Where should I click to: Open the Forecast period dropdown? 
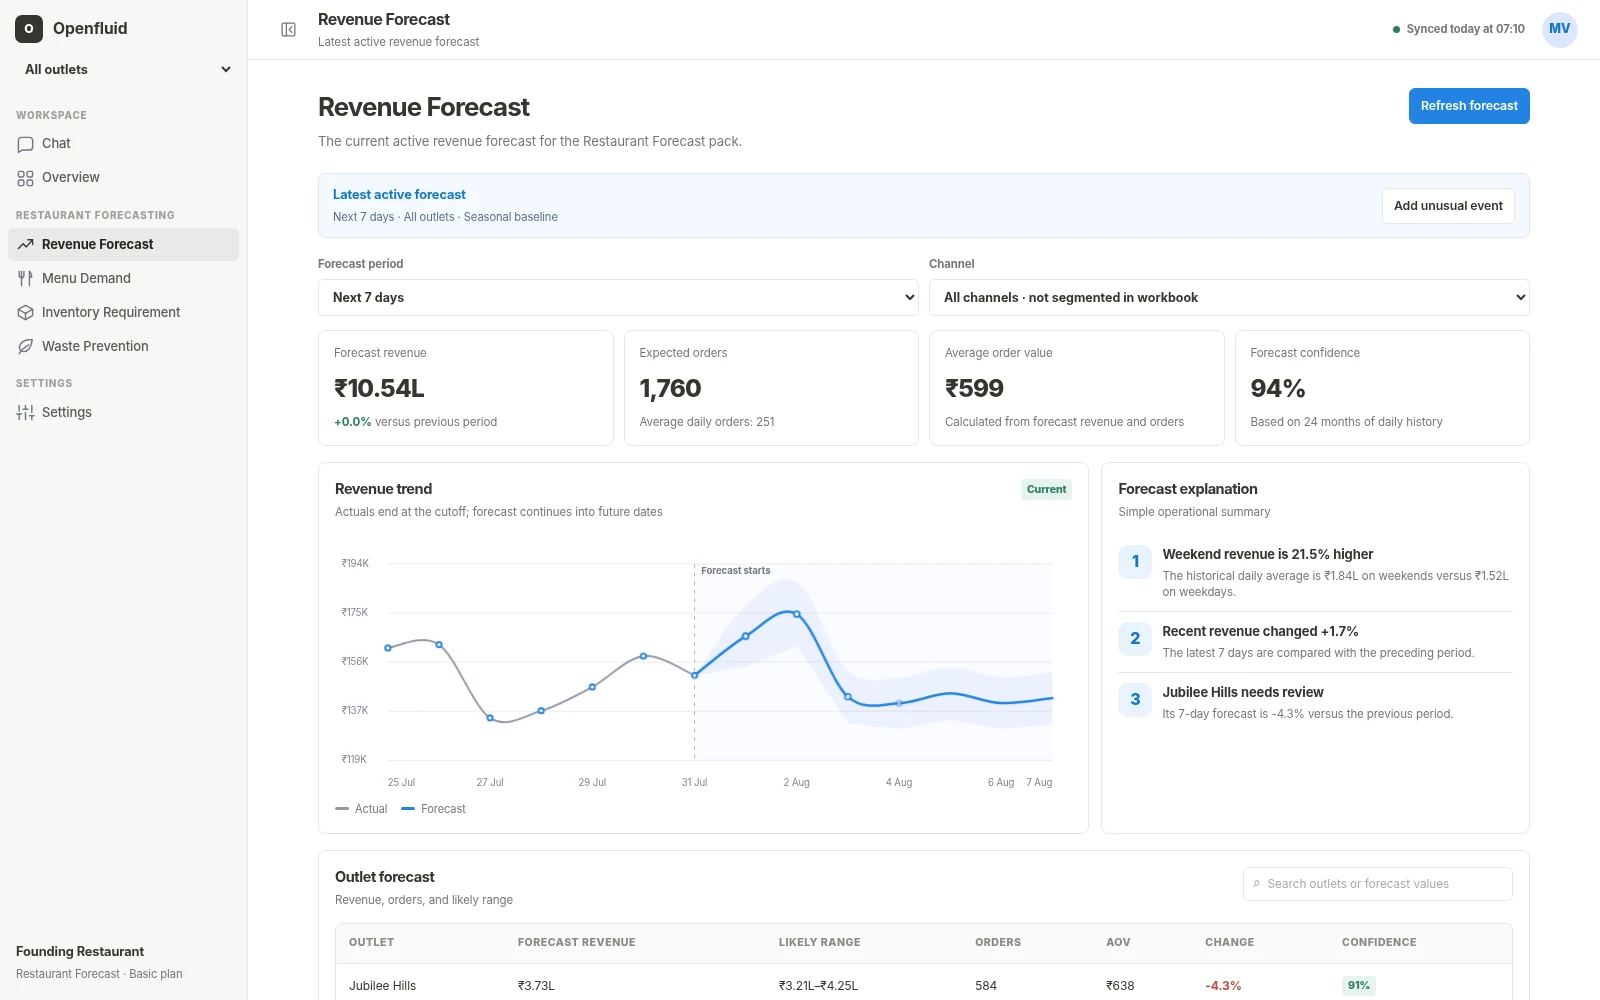click(x=618, y=297)
